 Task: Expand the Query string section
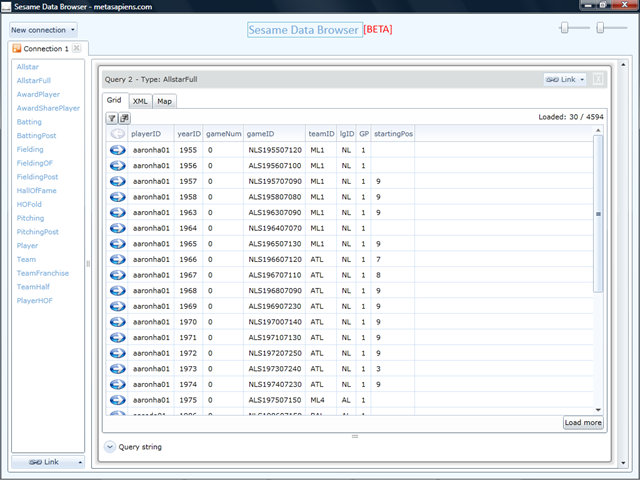[110, 447]
